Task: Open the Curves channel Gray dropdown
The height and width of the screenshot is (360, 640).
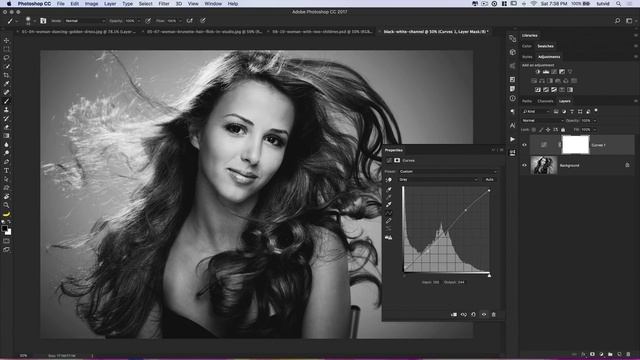Action: 438,180
